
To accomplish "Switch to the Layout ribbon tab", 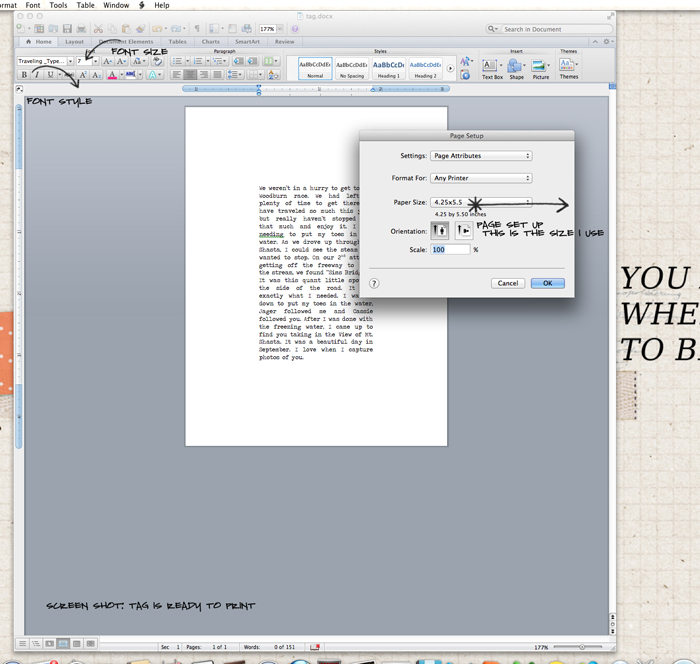I will 74,42.
